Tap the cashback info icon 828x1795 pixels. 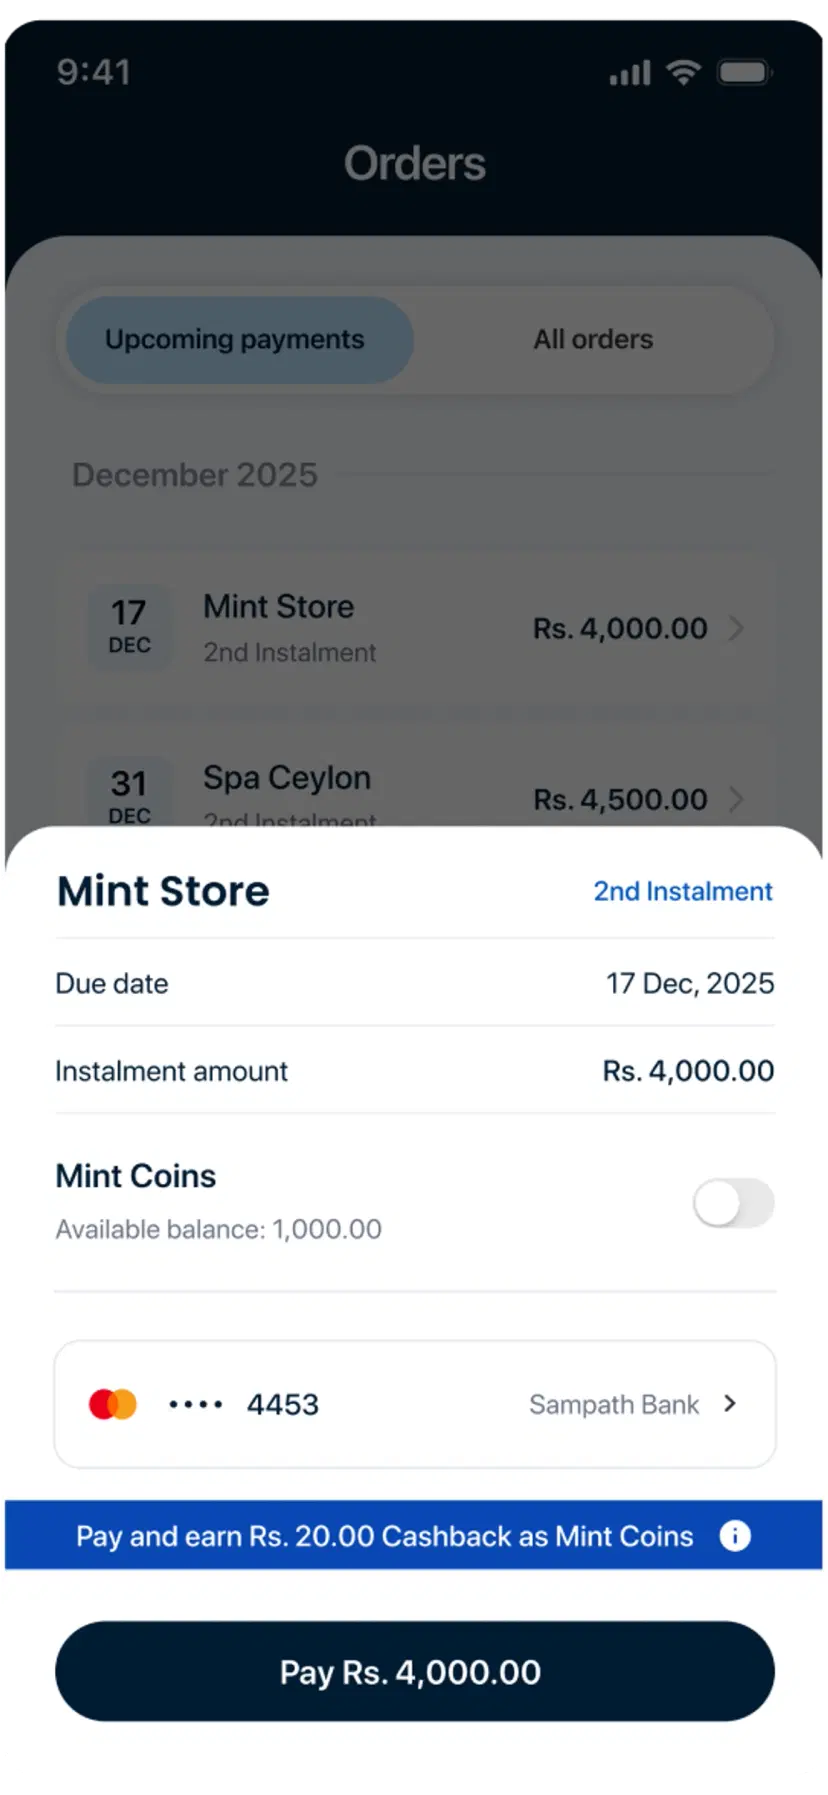[x=735, y=1536]
